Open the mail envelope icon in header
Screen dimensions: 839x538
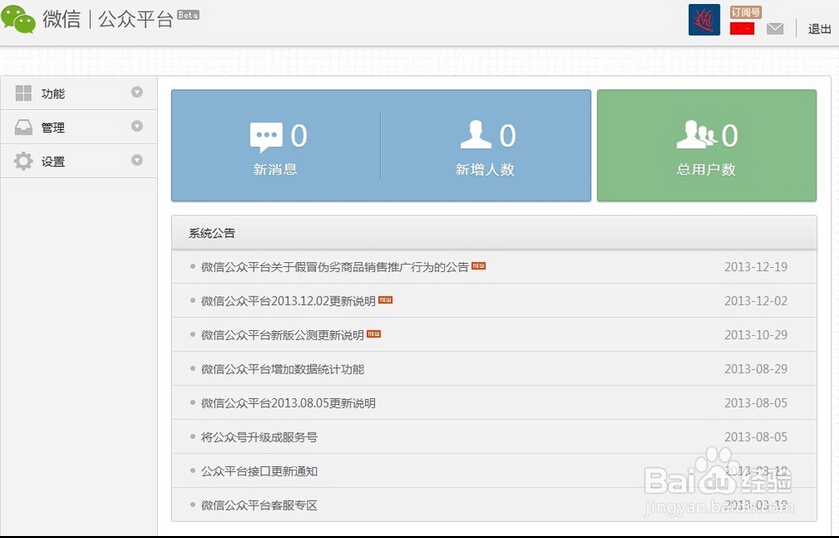[x=775, y=29]
